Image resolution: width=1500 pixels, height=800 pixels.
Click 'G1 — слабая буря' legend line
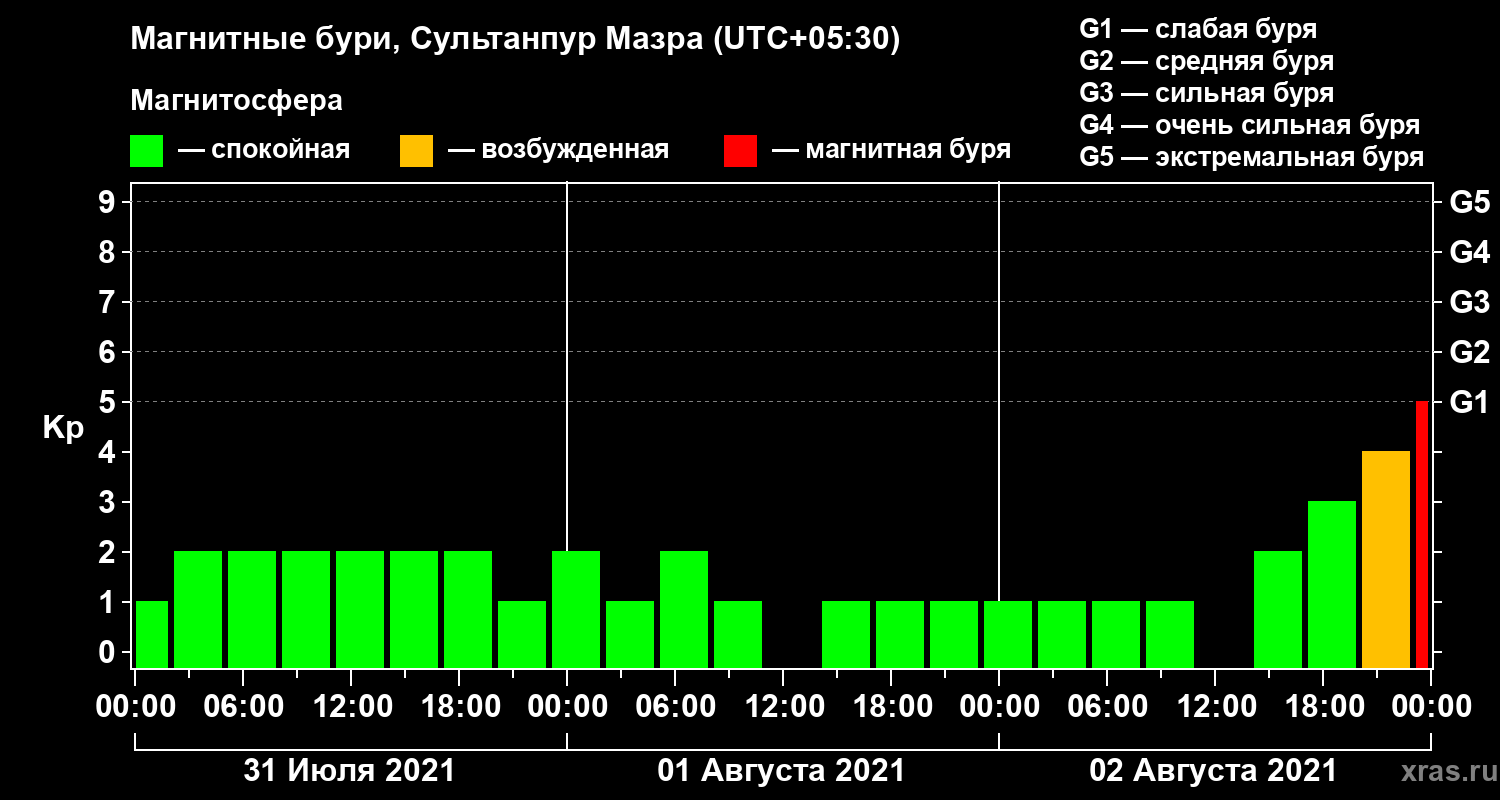click(x=1198, y=29)
